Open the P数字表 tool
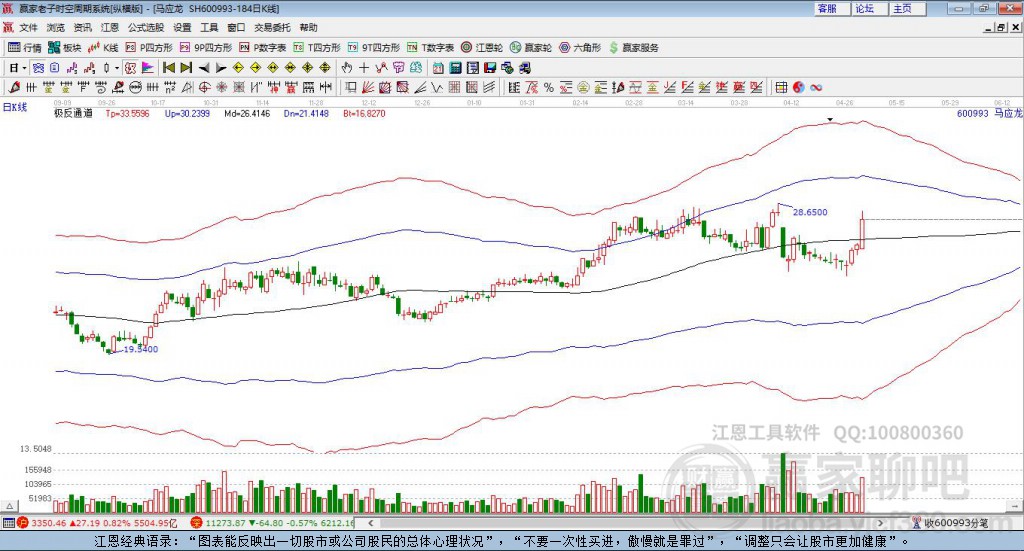This screenshot has width=1024, height=551. point(263,48)
